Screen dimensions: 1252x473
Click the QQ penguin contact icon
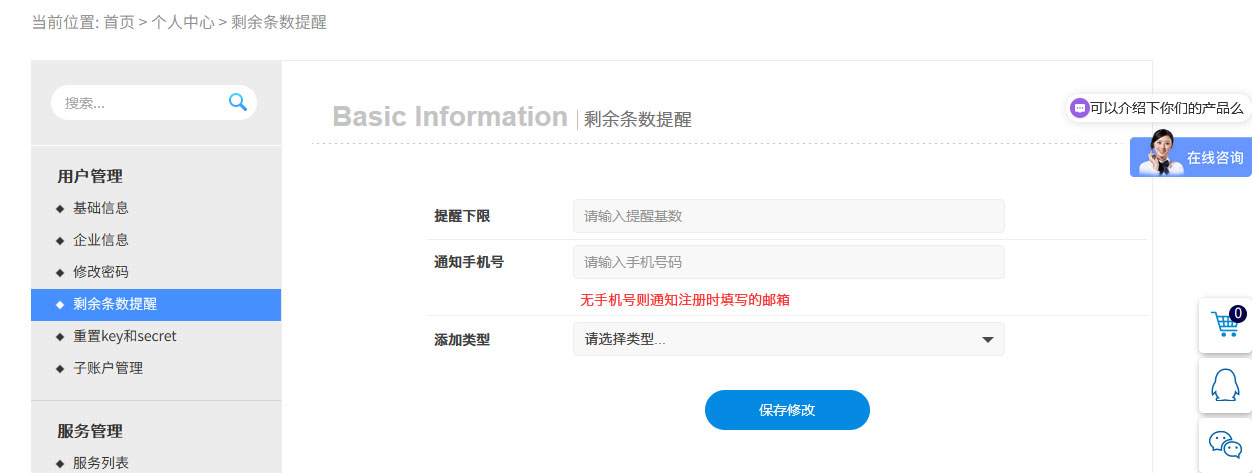[x=1225, y=385]
